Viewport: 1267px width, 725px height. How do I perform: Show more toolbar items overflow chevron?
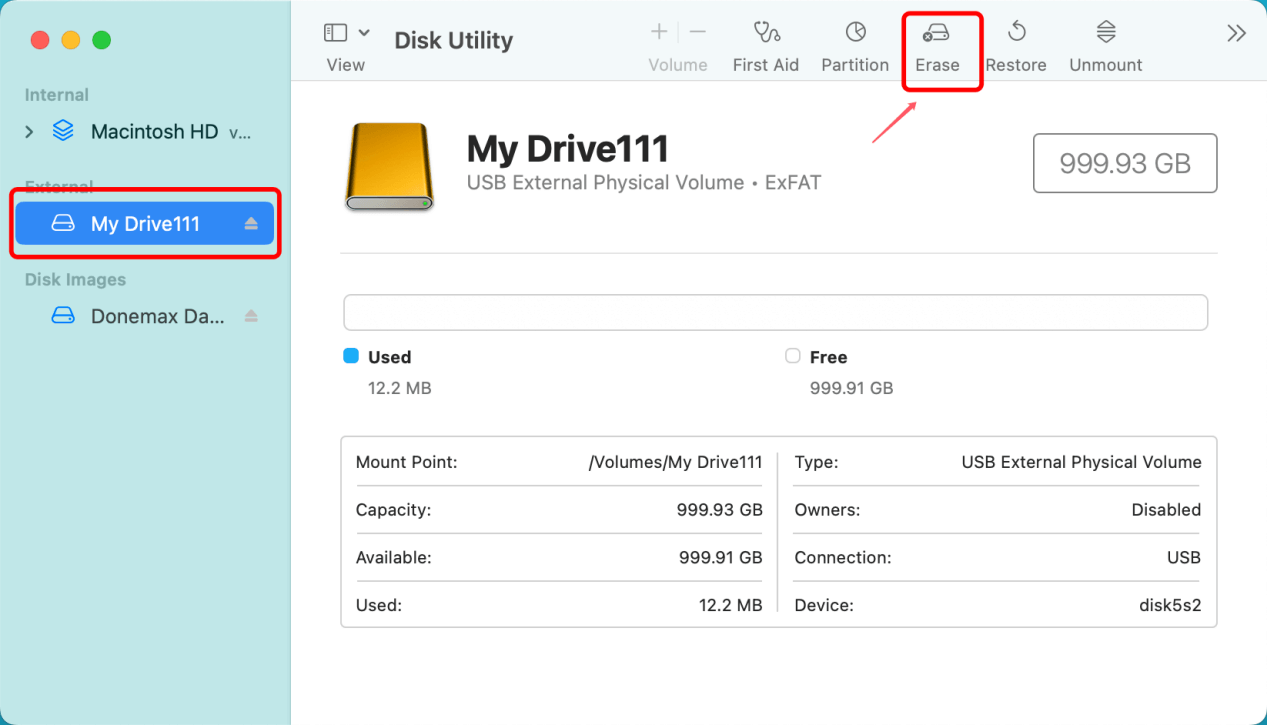(x=1236, y=34)
